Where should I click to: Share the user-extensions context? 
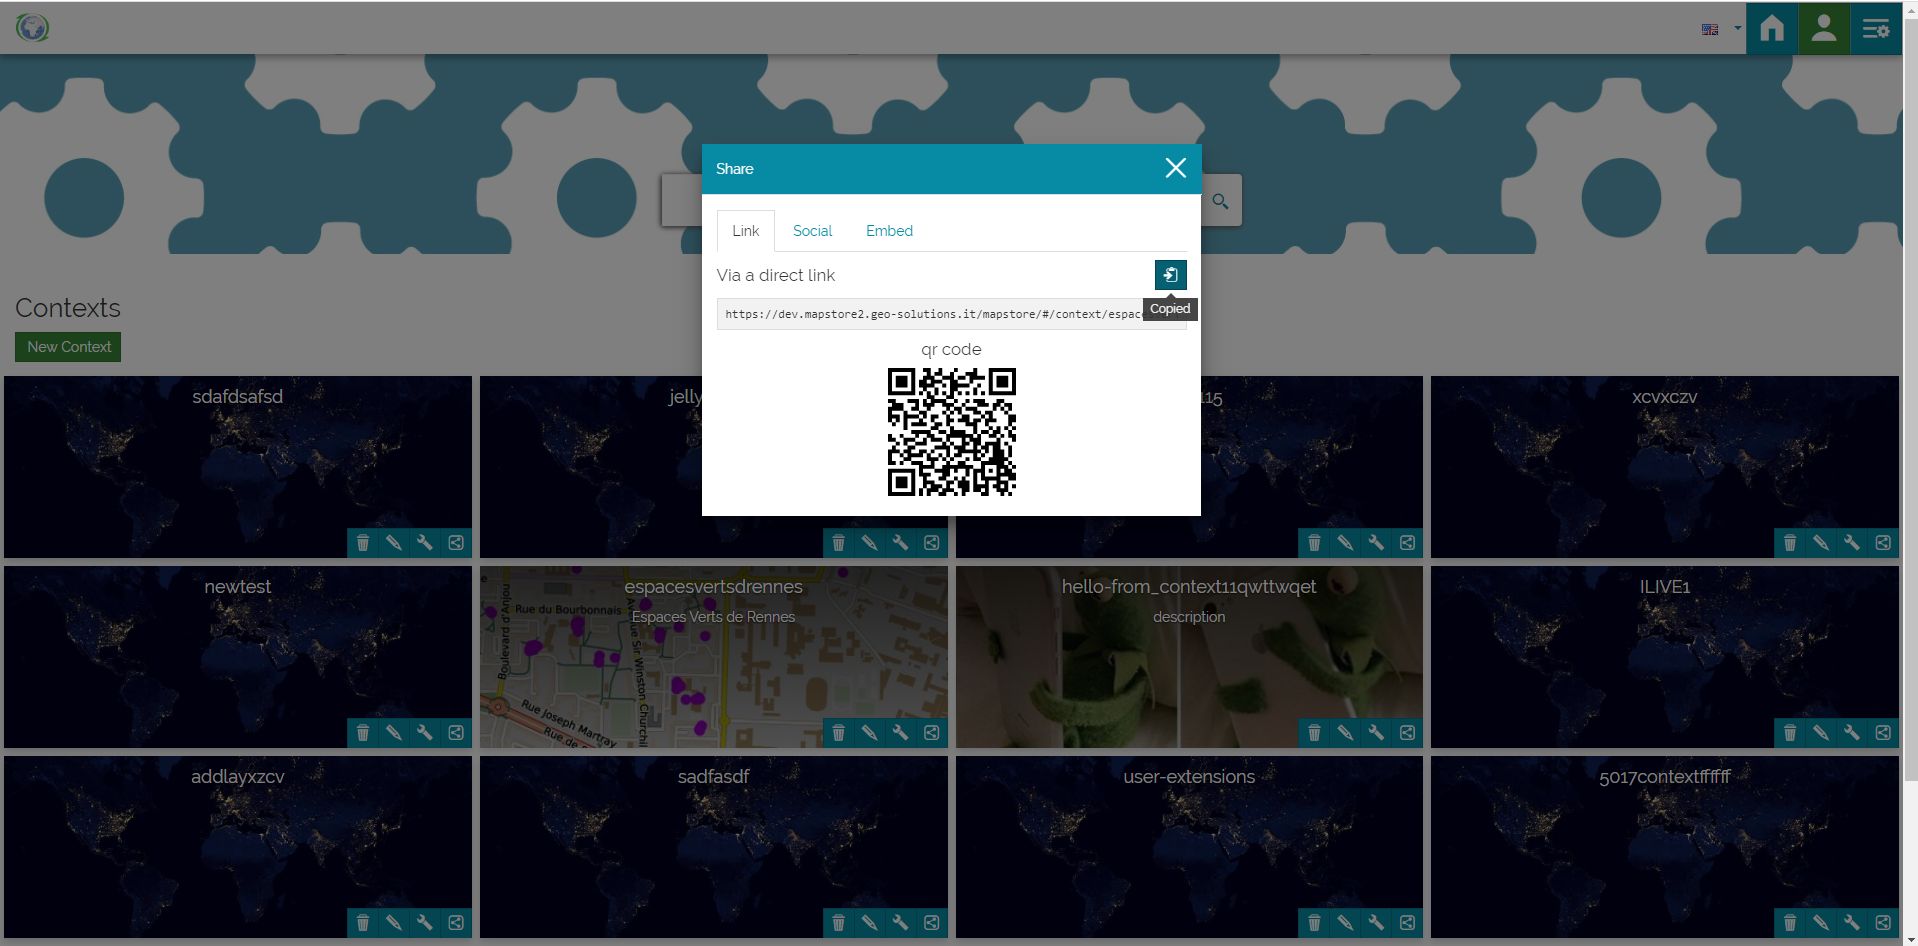coord(1407,922)
